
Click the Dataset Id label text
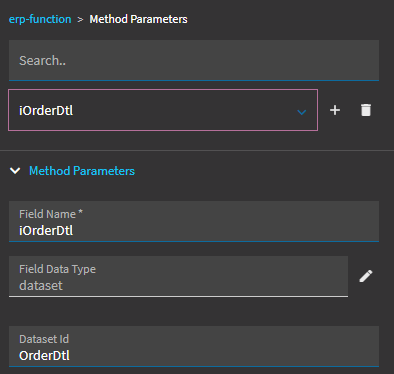pos(44,339)
